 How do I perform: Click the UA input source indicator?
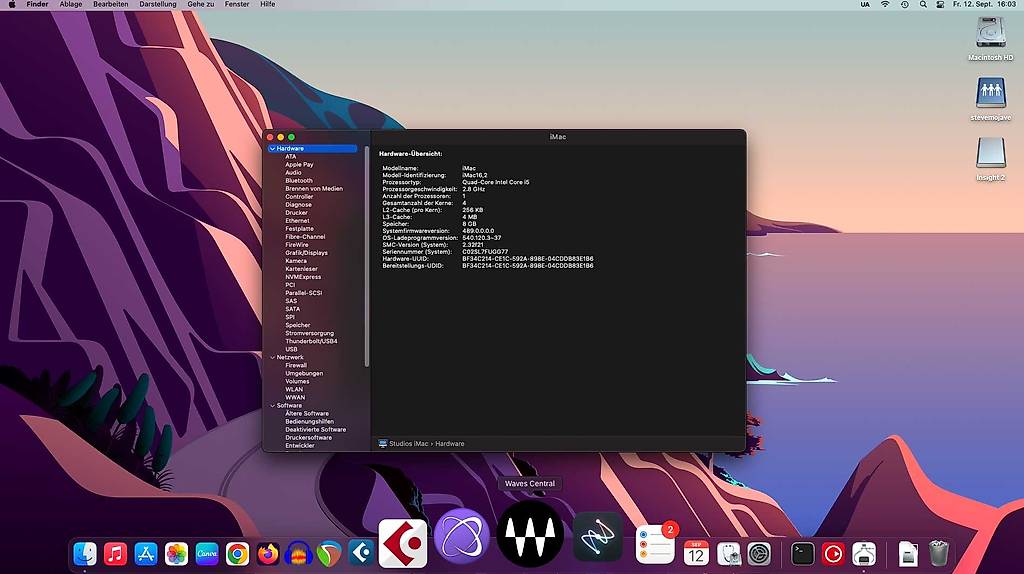pyautogui.click(x=865, y=5)
